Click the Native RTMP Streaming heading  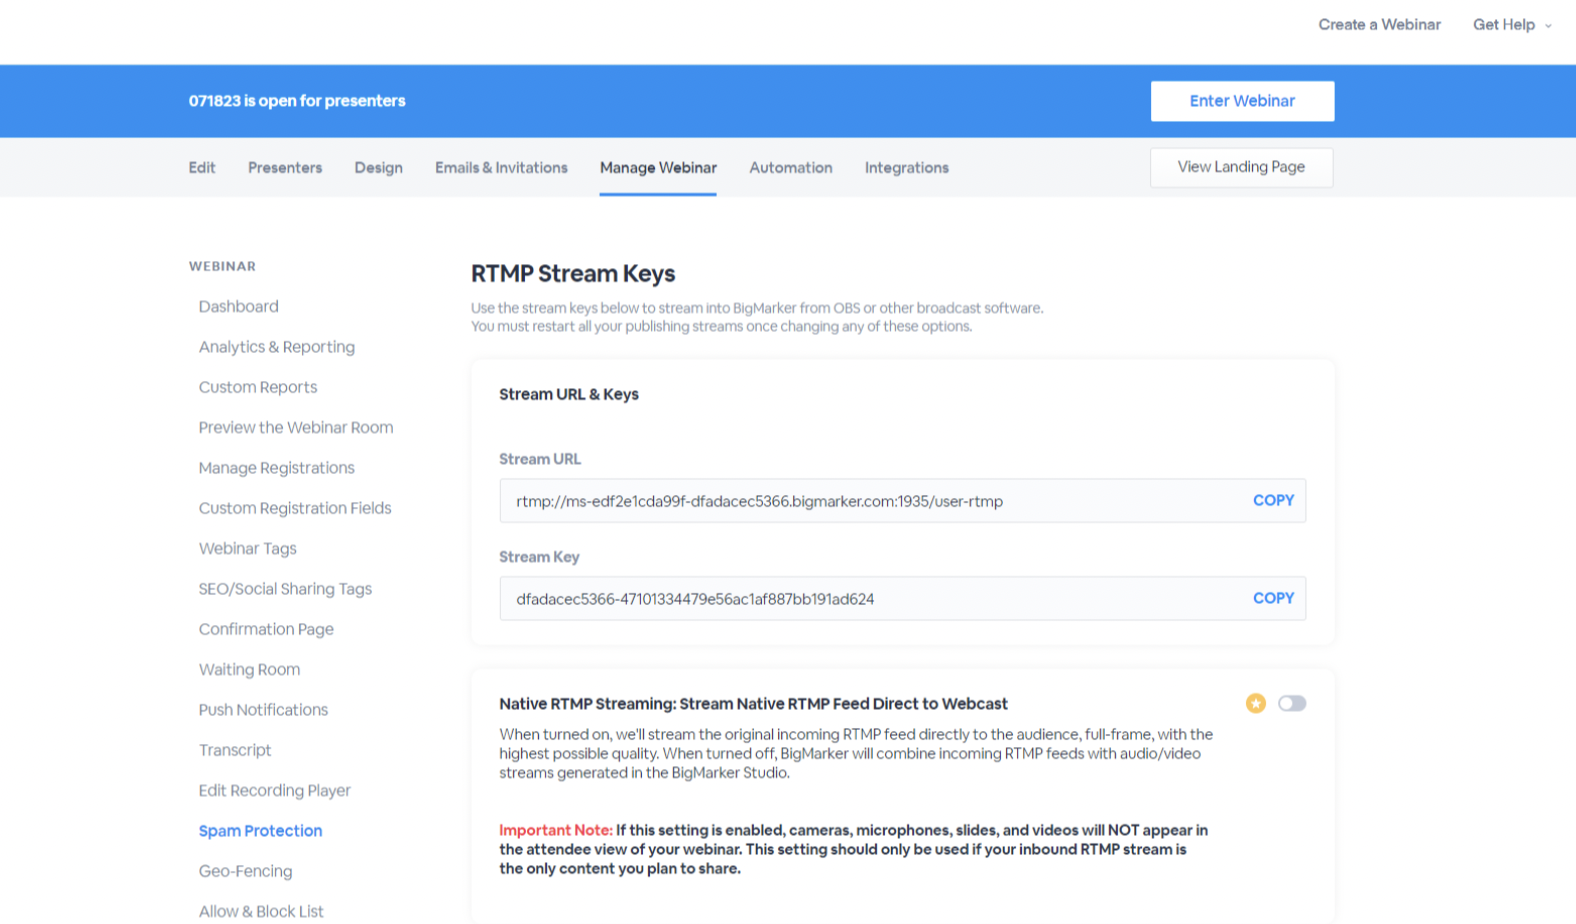pos(753,704)
